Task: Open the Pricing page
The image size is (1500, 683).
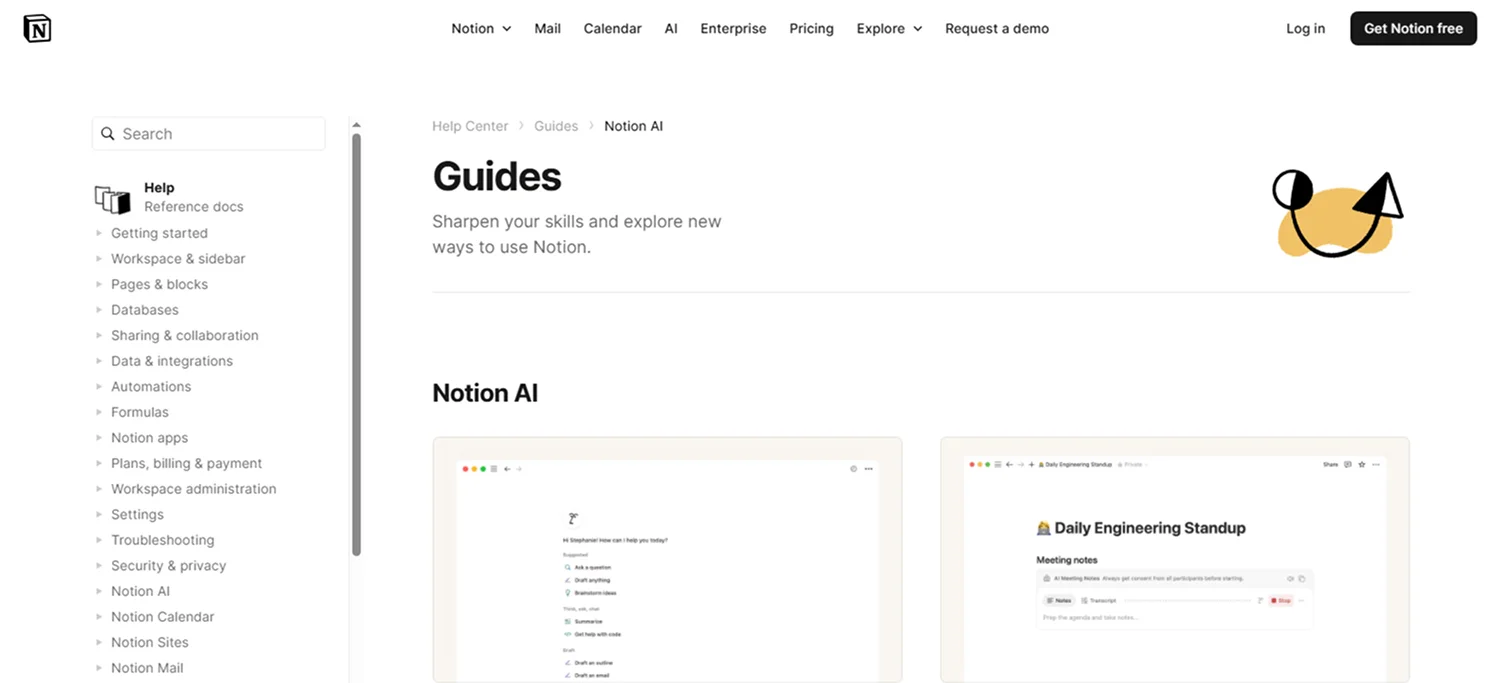Action: point(811,29)
